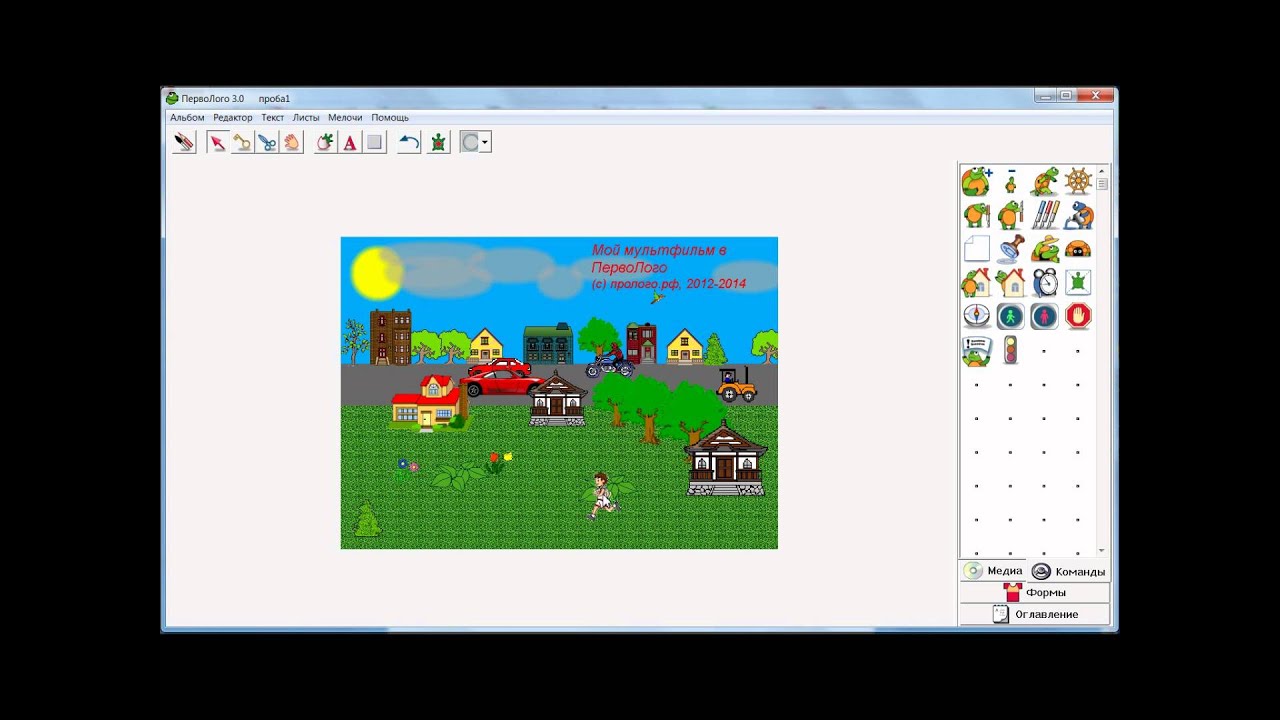Open the Помощь menu

tap(390, 117)
